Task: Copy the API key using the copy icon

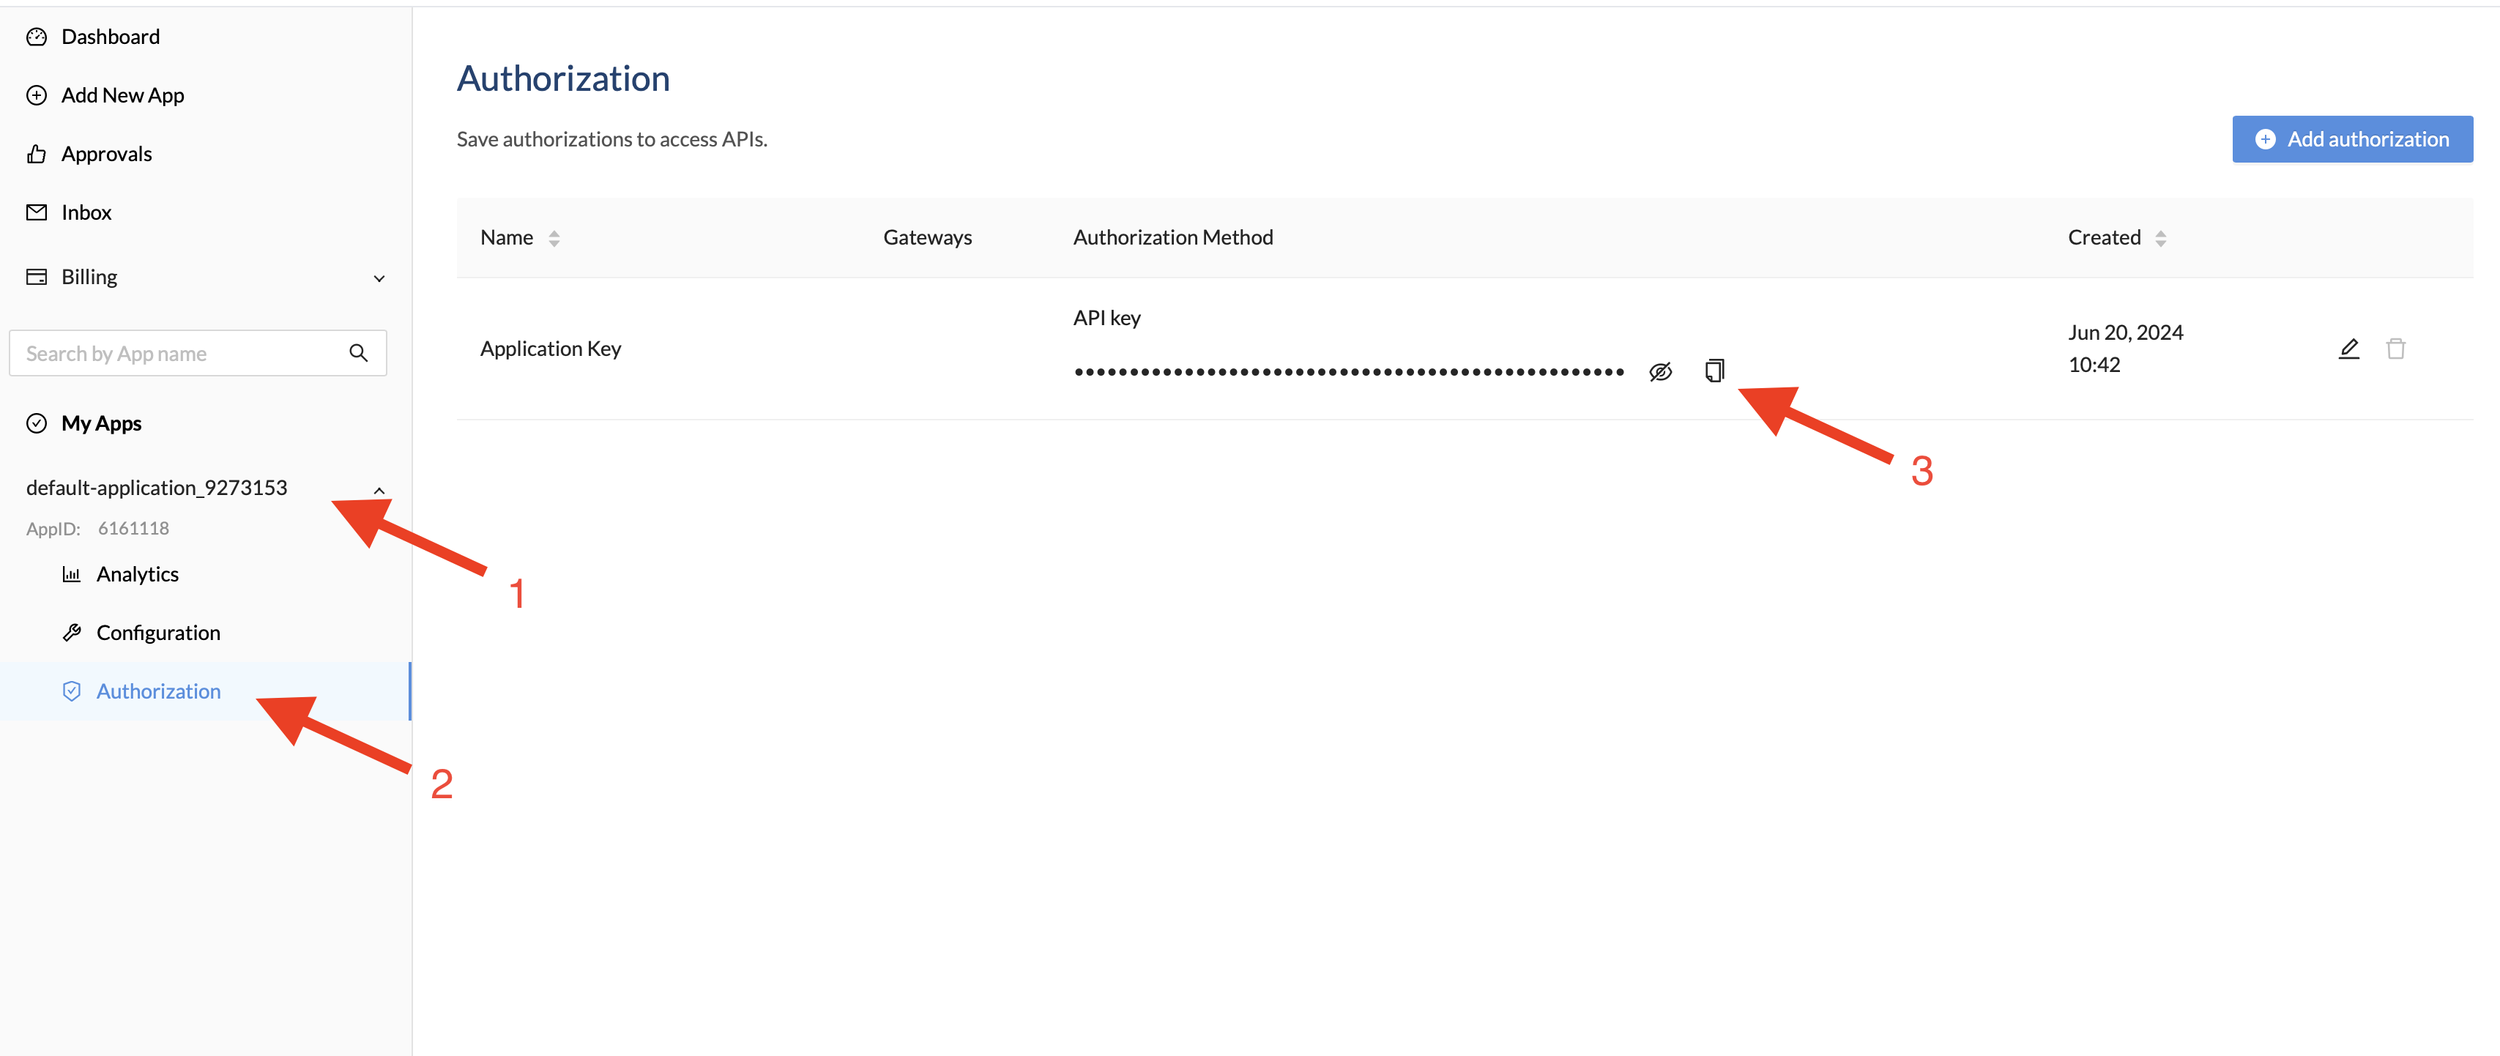Action: click(x=1714, y=370)
